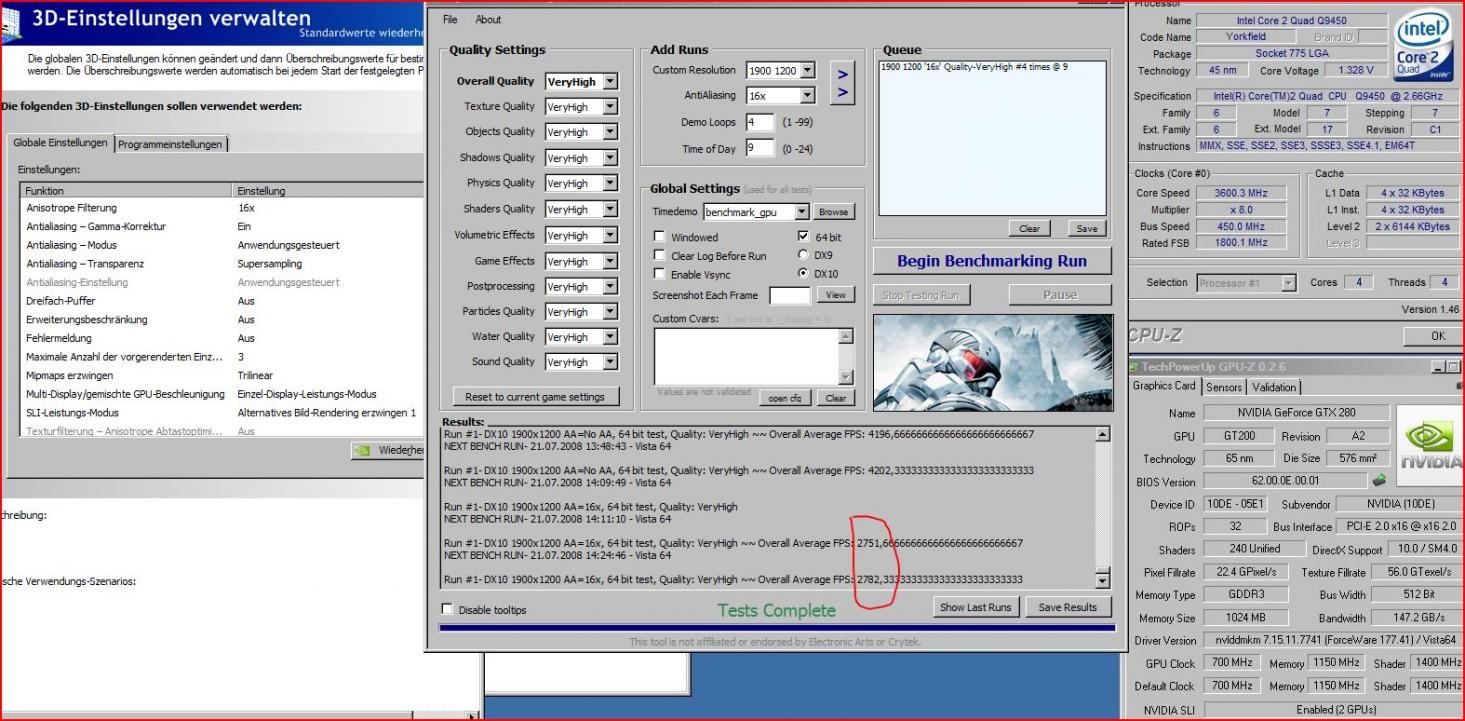
Task: Open the AntiAliasing dropdown
Action: (807, 96)
